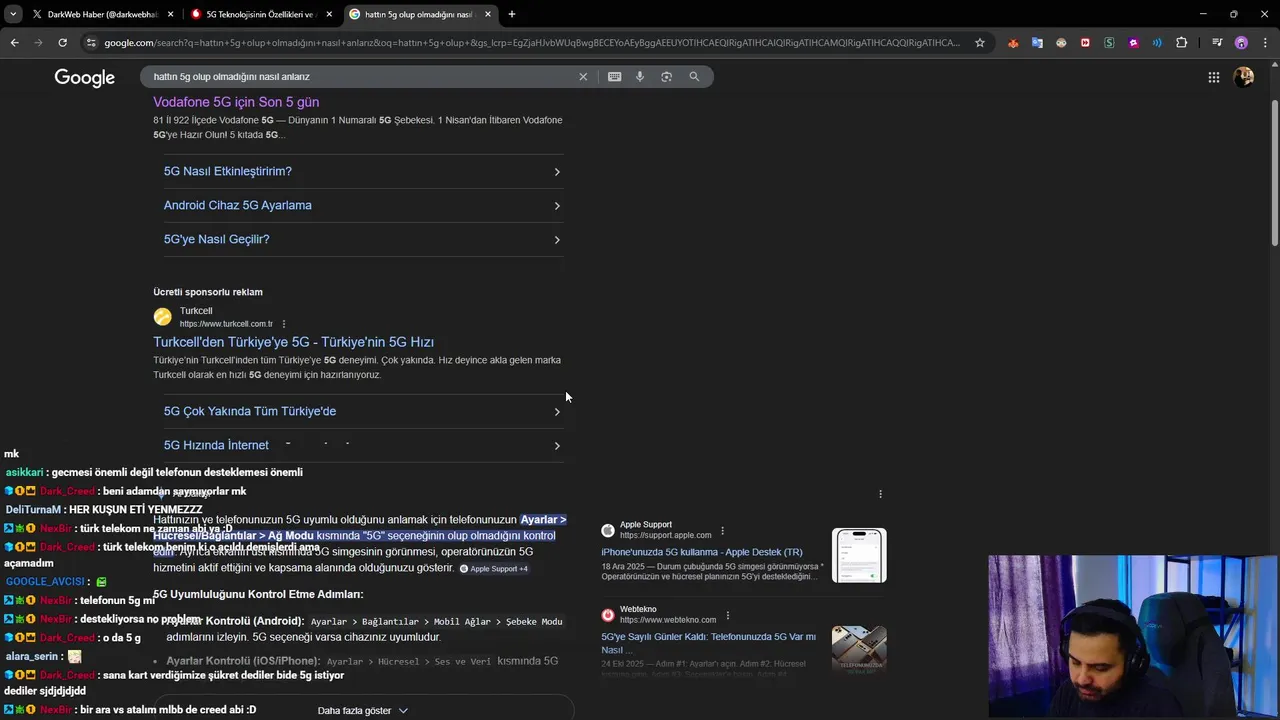Click the address bar URL
This screenshot has width=1280, height=720.
(x=531, y=43)
